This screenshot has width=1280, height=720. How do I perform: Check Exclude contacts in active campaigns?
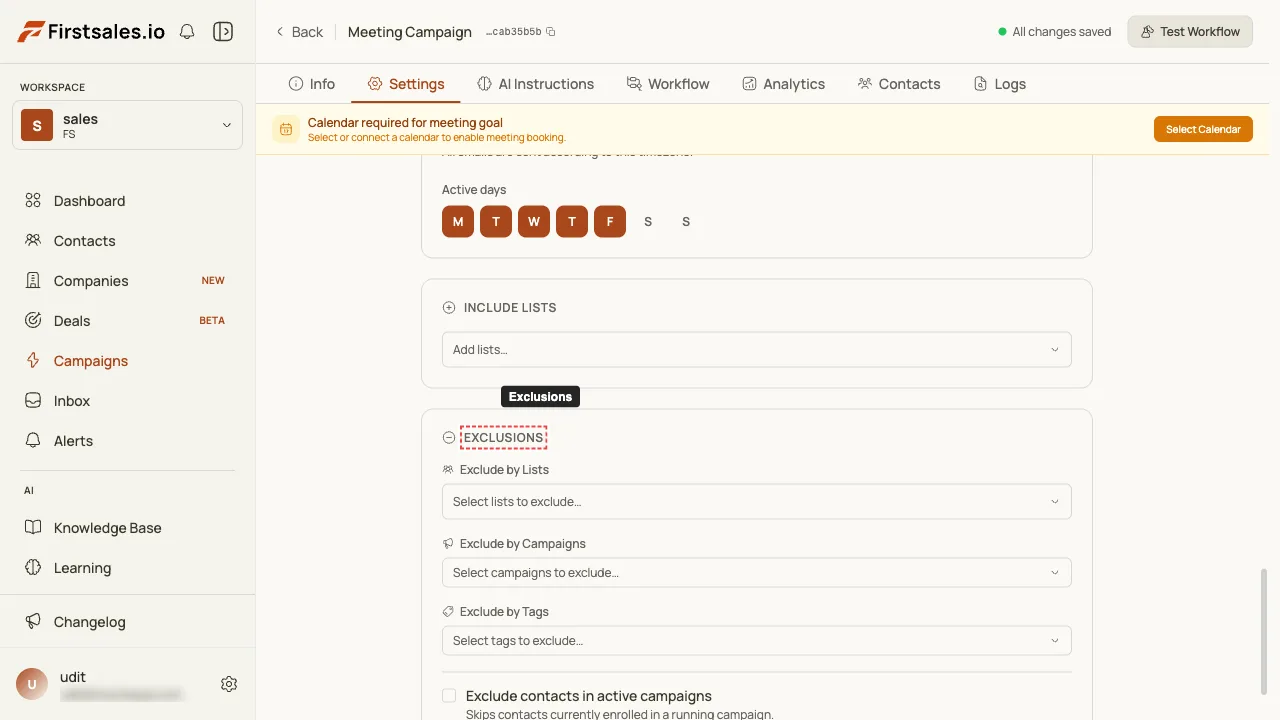(449, 696)
